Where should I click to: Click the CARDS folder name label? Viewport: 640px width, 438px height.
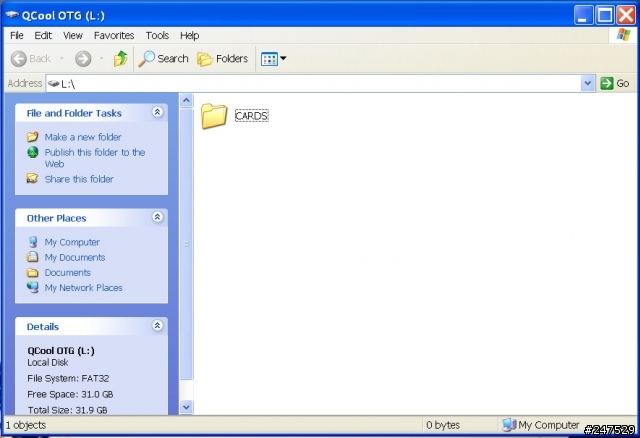(251, 116)
